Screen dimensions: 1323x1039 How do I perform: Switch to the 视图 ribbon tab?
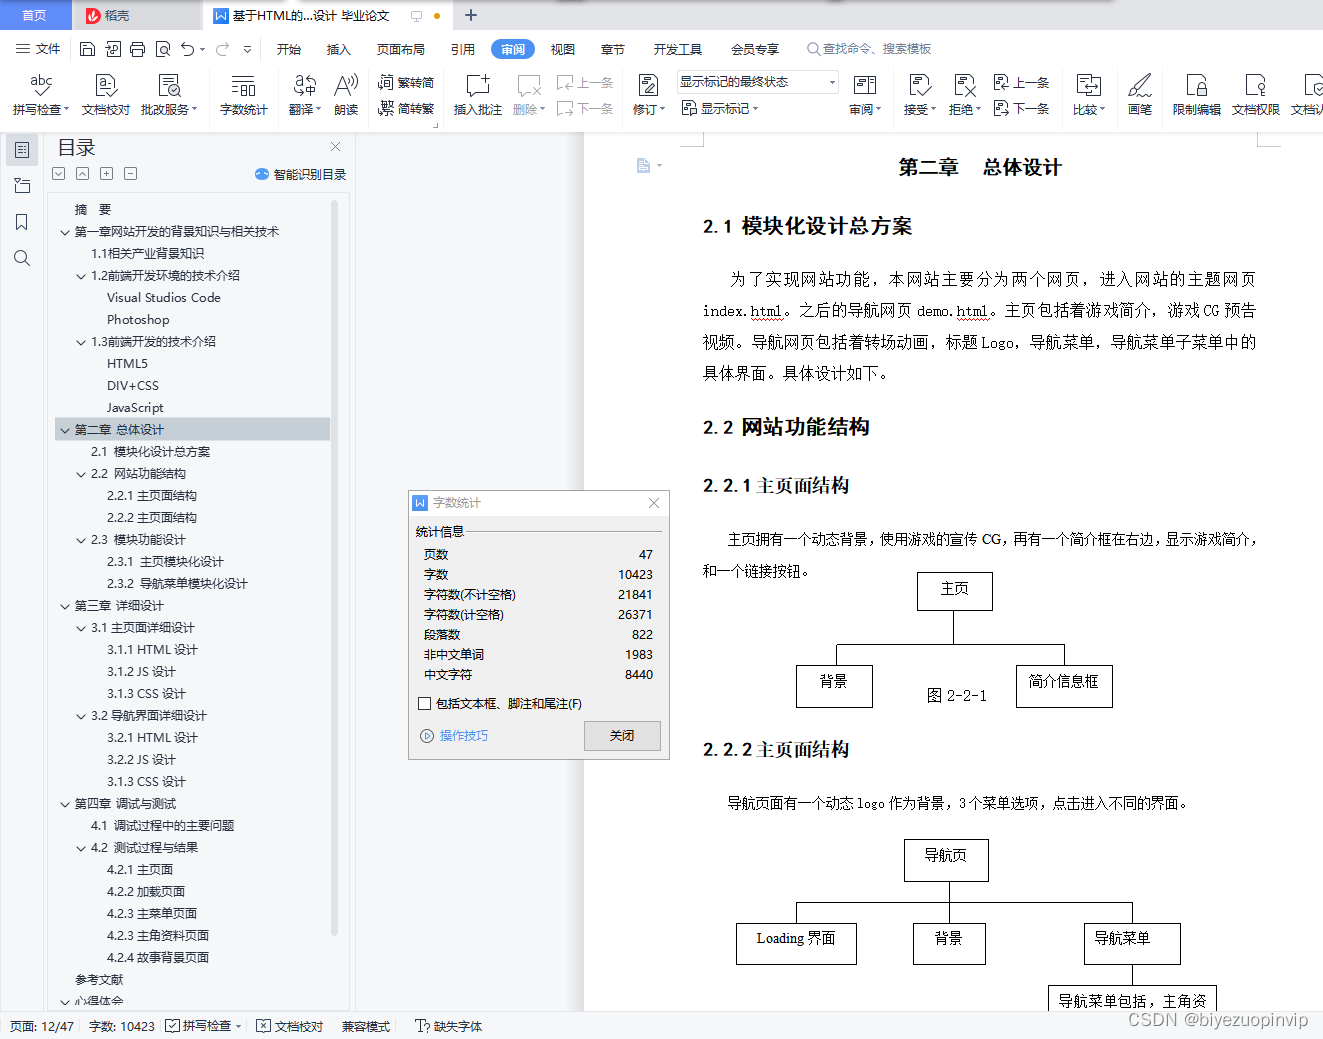[x=562, y=48]
